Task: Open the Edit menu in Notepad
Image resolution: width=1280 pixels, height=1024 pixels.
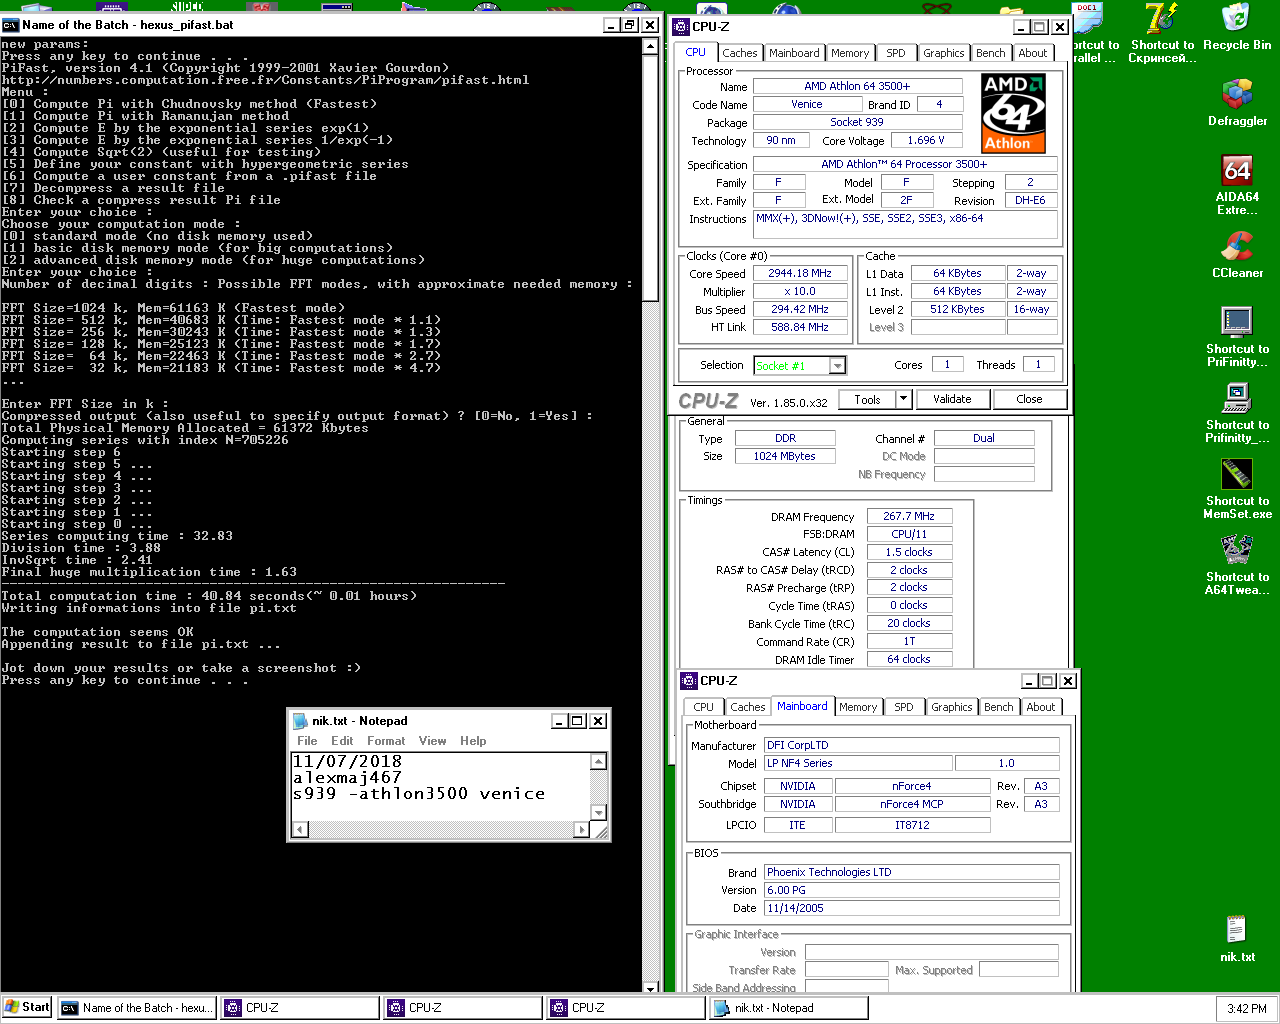Action: (342, 741)
